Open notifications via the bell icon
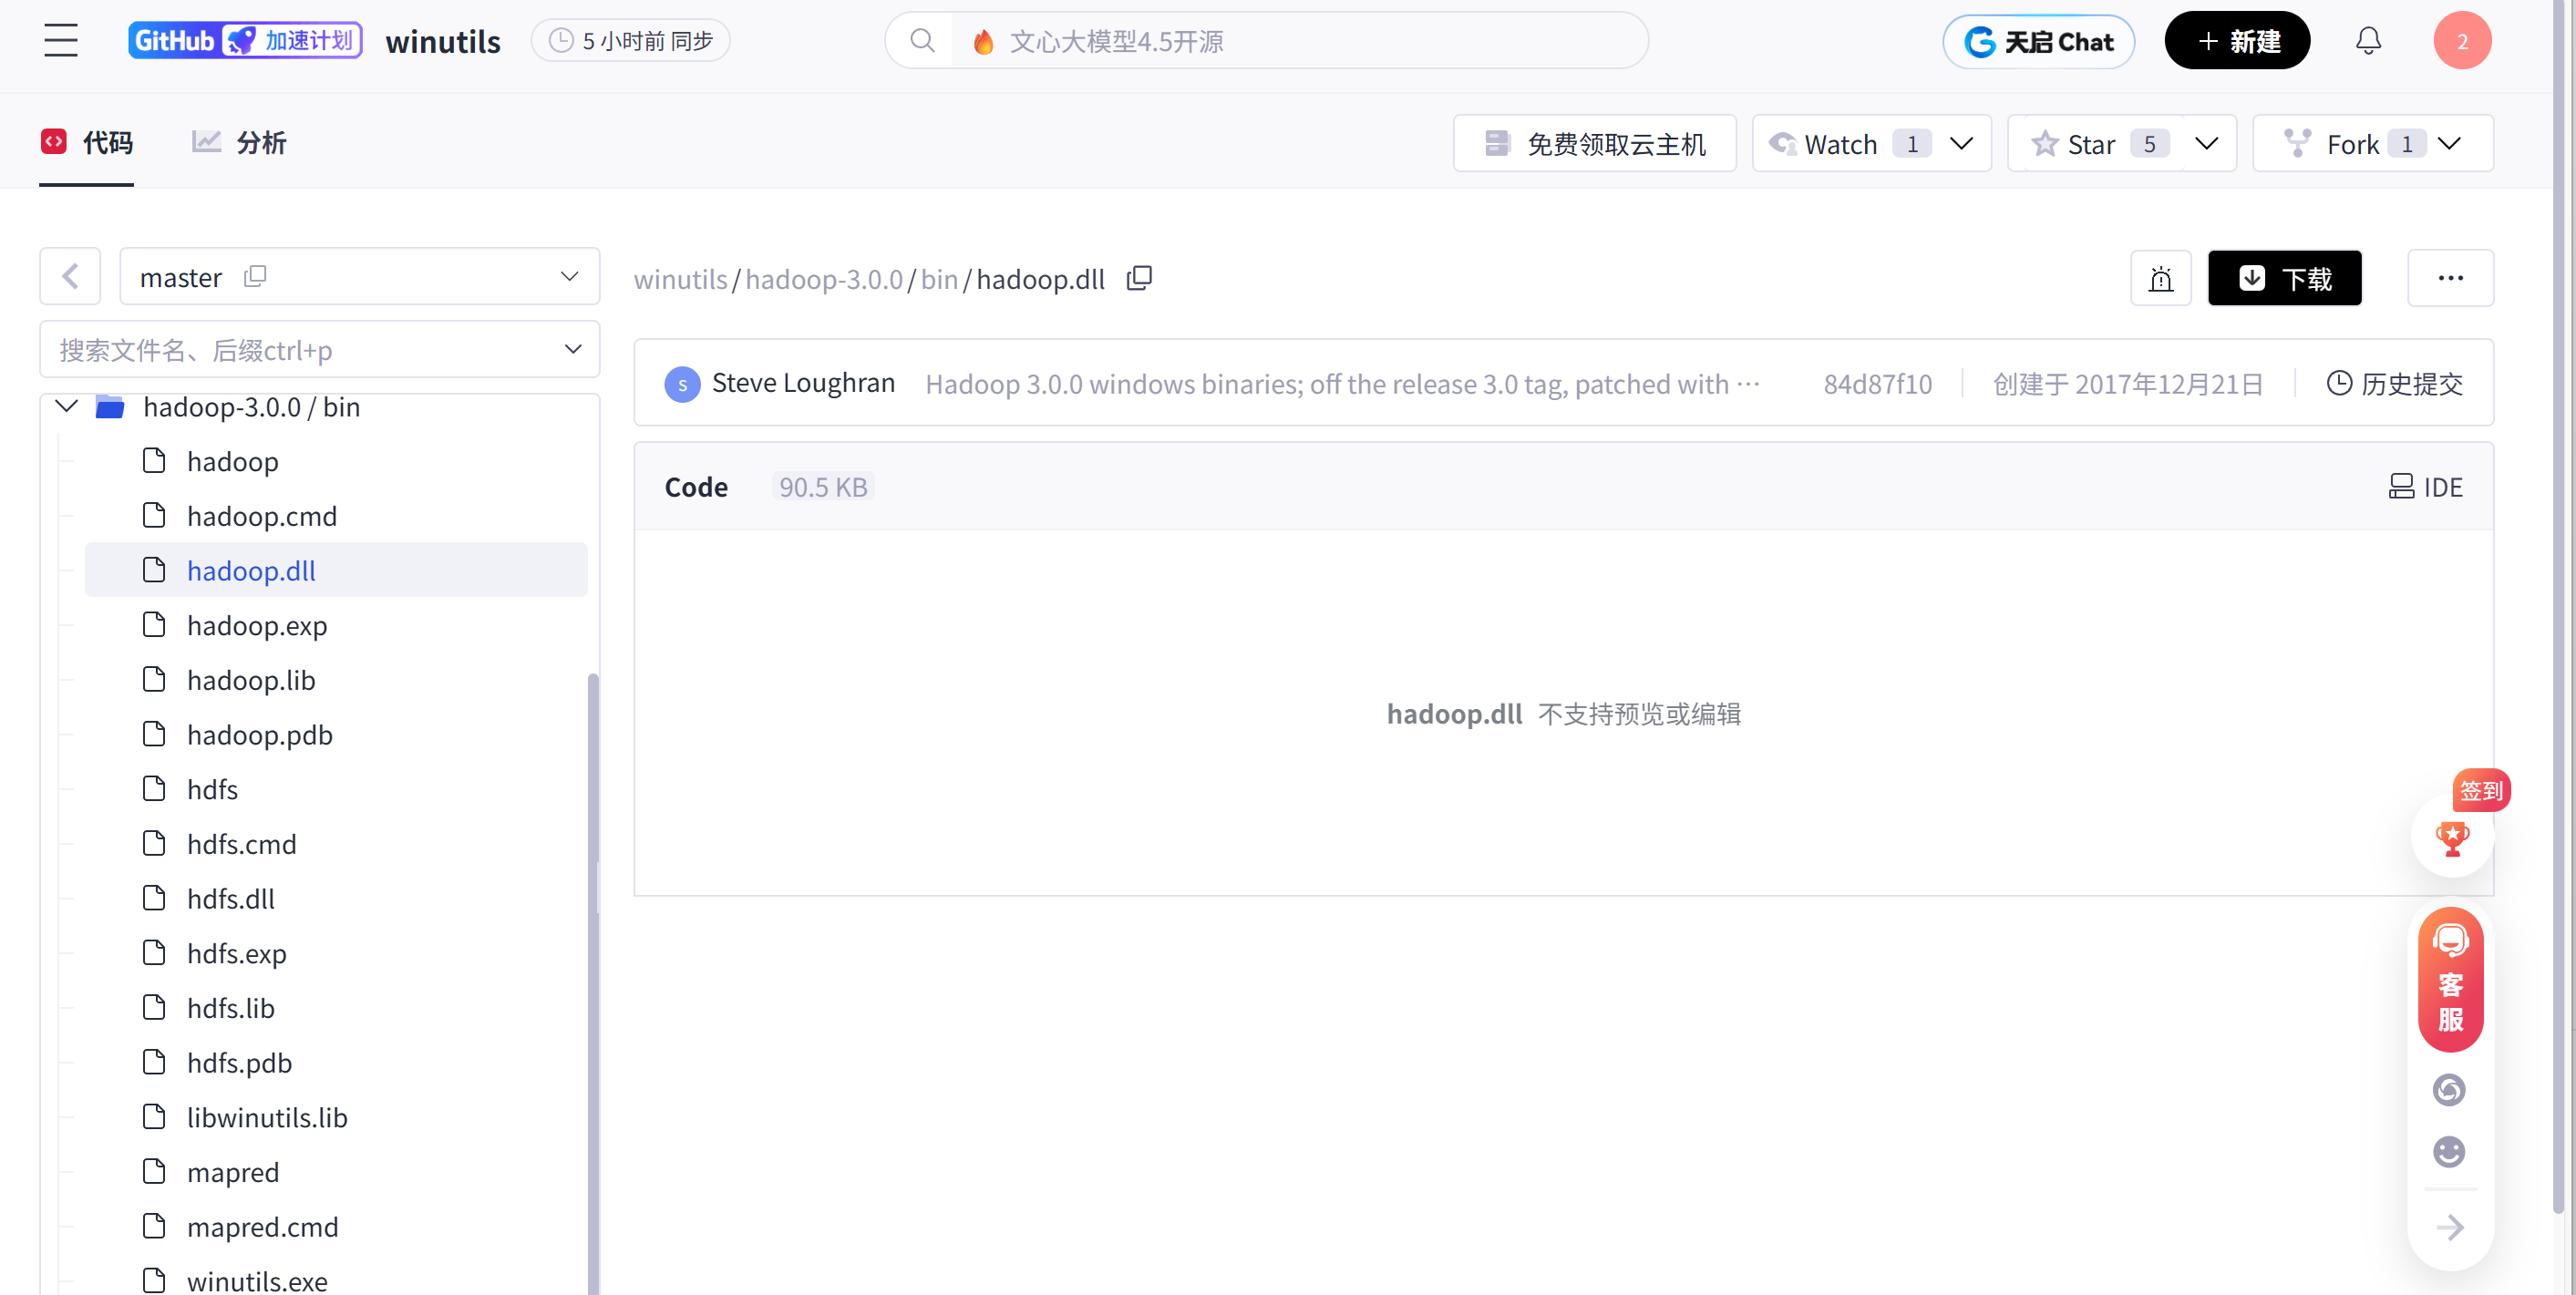 2368,40
